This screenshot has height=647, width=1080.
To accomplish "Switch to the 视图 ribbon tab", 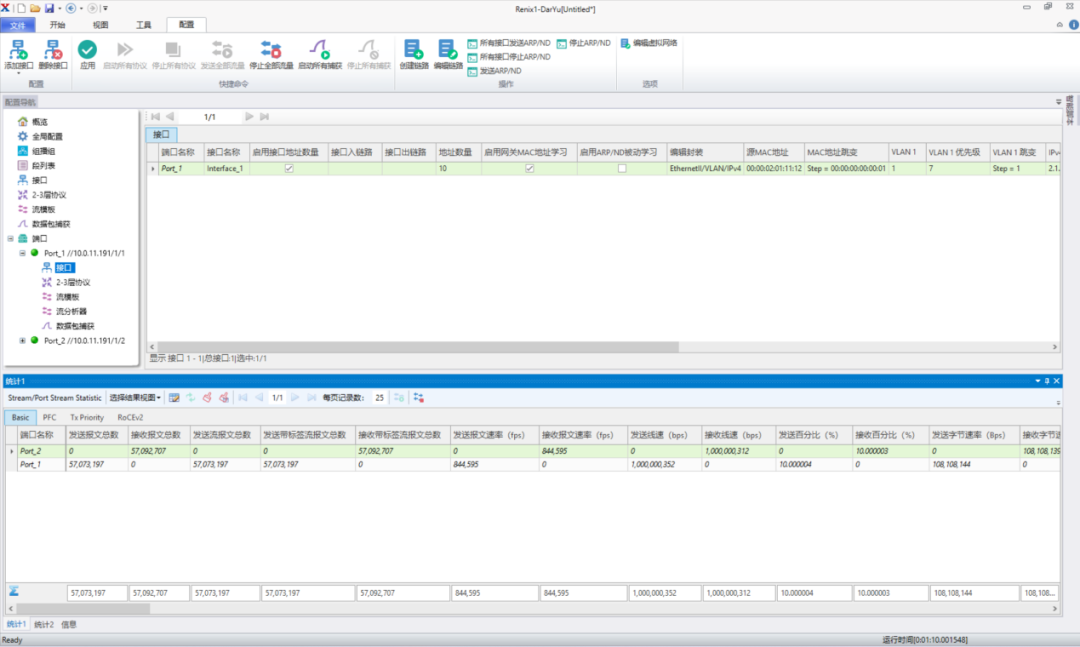I will tap(100, 24).
